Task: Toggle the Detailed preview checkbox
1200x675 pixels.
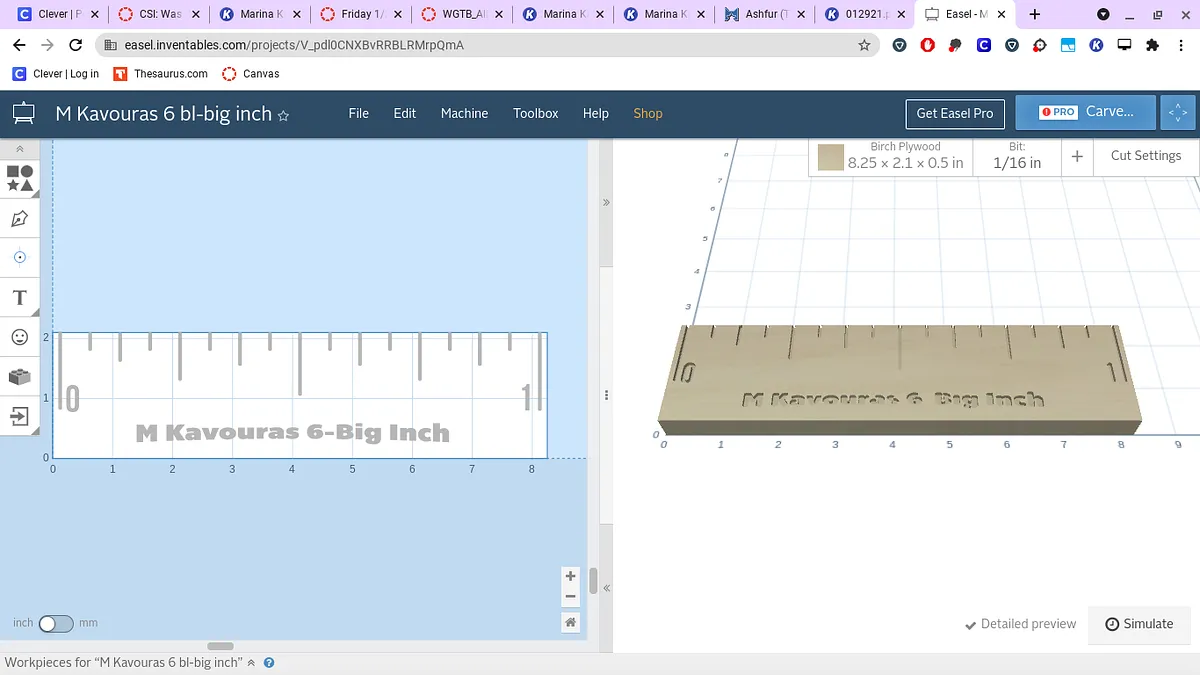Action: [1020, 624]
